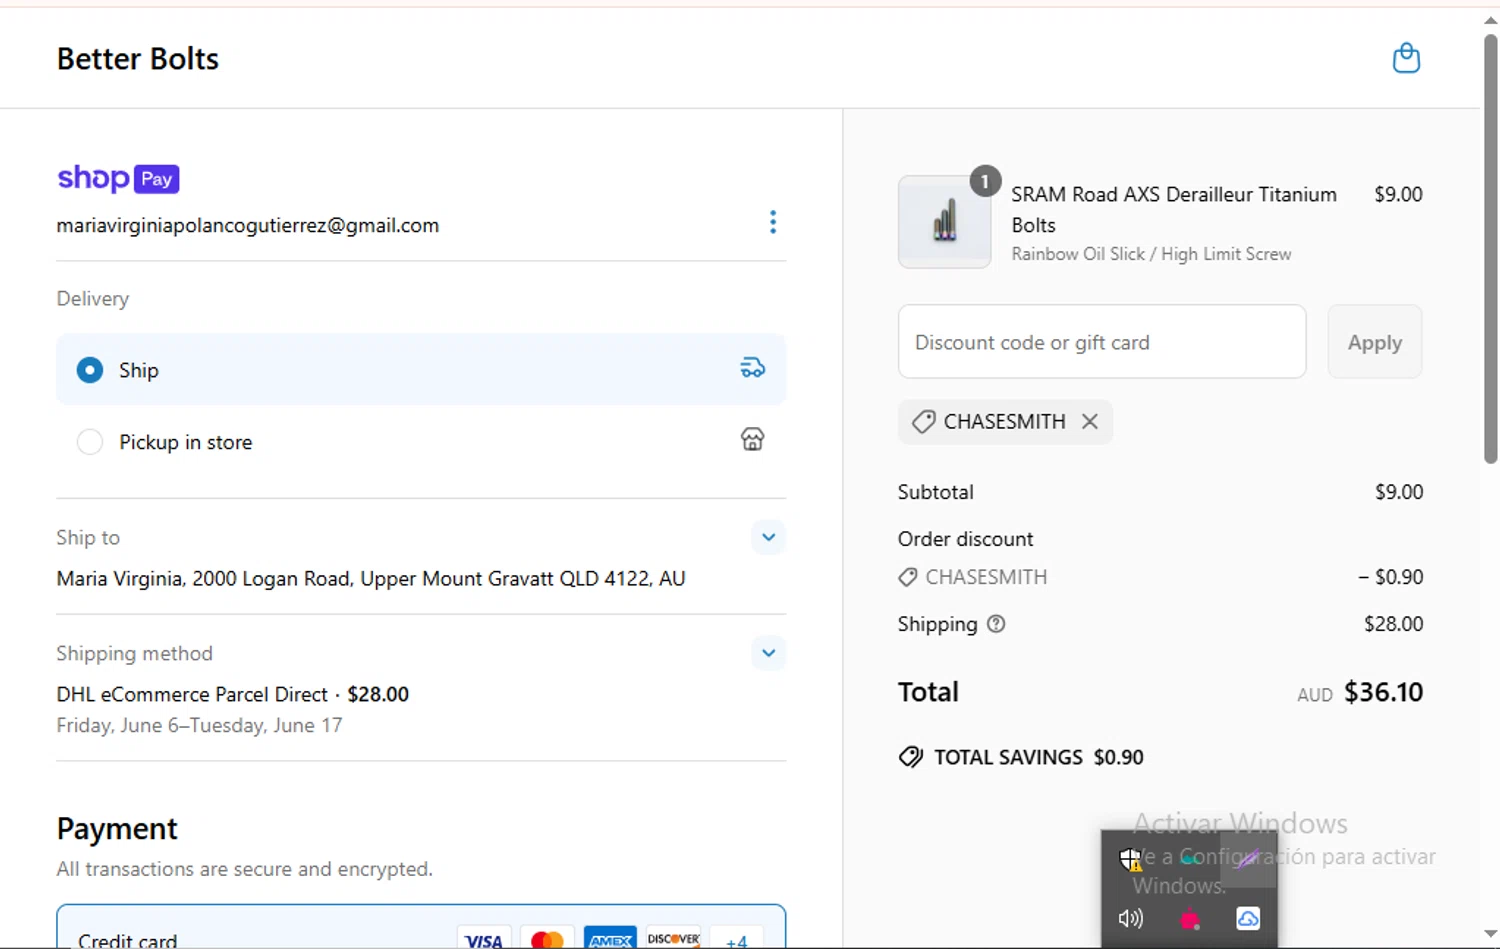
Task: Click the Mastercard logo
Action: coord(547,940)
